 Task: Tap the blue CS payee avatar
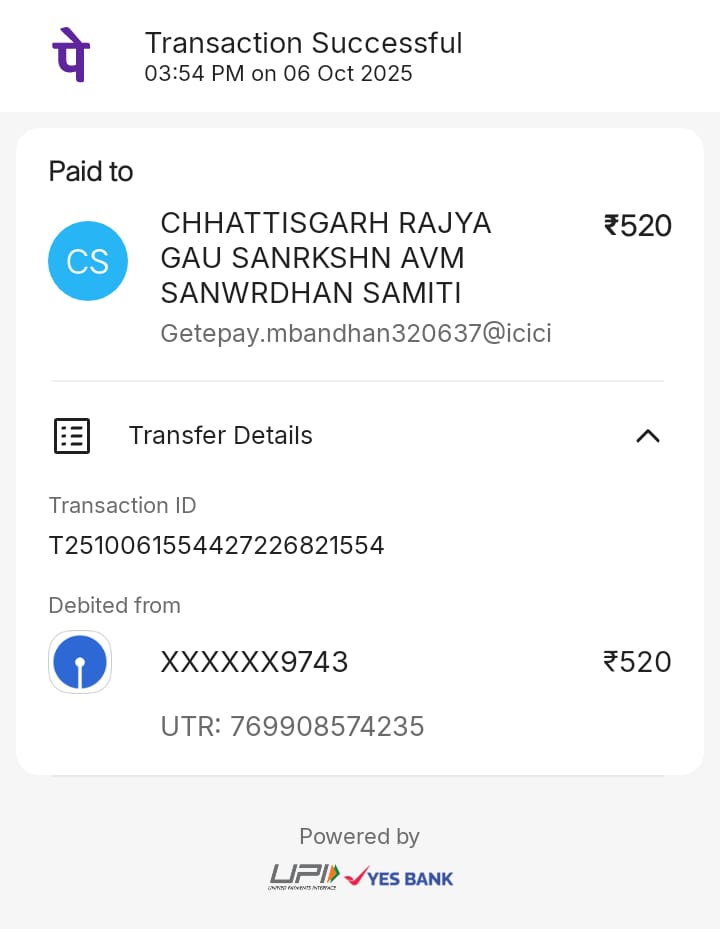(x=88, y=261)
